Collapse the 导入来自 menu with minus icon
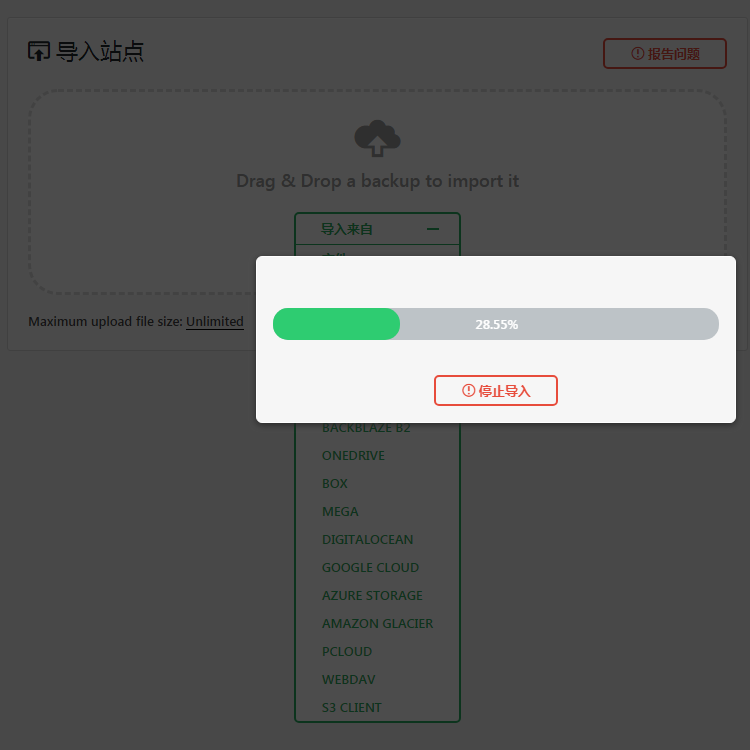750x750 pixels. click(433, 229)
